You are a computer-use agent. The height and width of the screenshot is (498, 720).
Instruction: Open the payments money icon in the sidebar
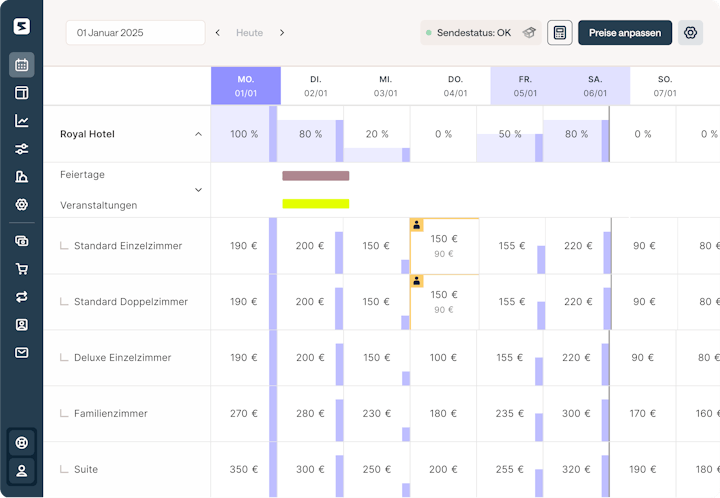click(x=22, y=241)
